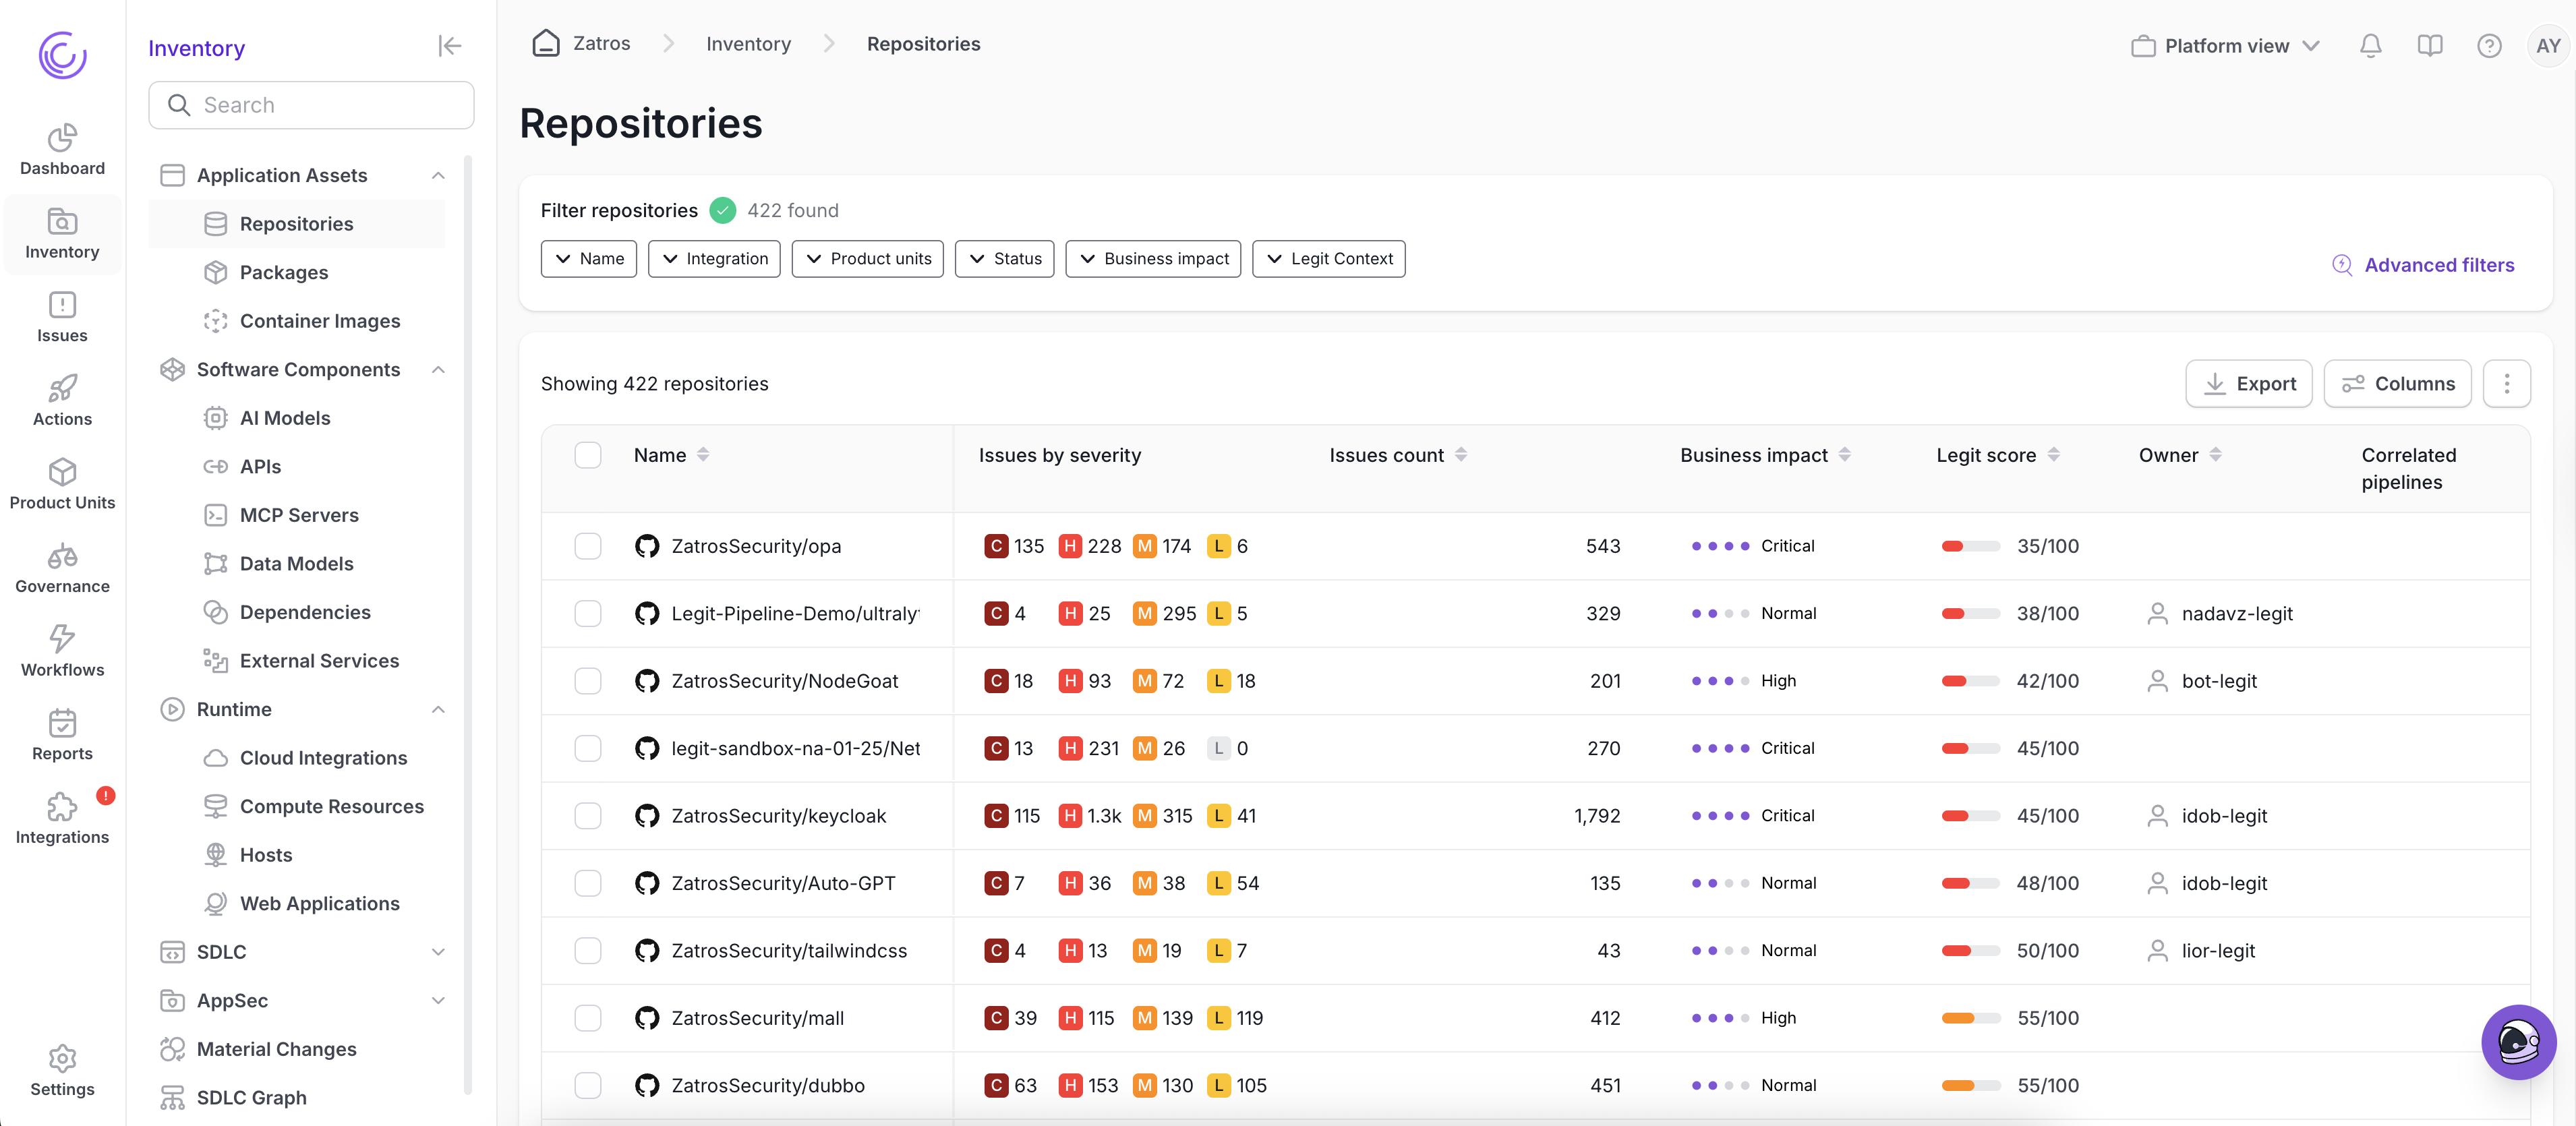Screen dimensions: 2576x1126
Task: Open Integrations with the alert badge
Action: [62, 818]
